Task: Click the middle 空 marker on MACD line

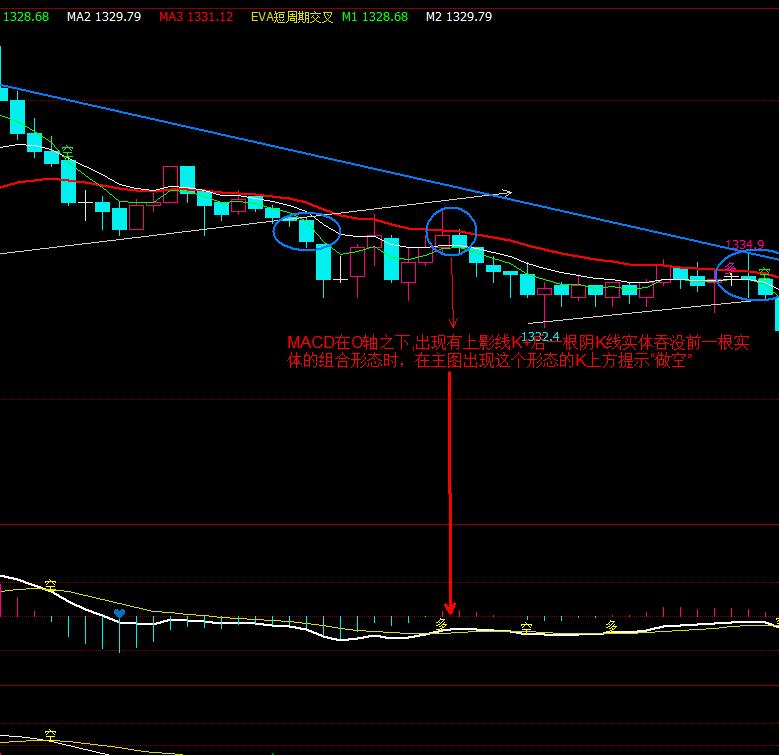Action: 525,628
